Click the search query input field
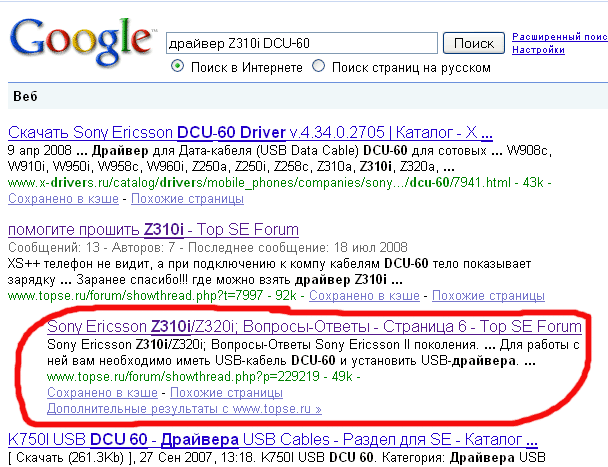608x467 pixels. 302,43
